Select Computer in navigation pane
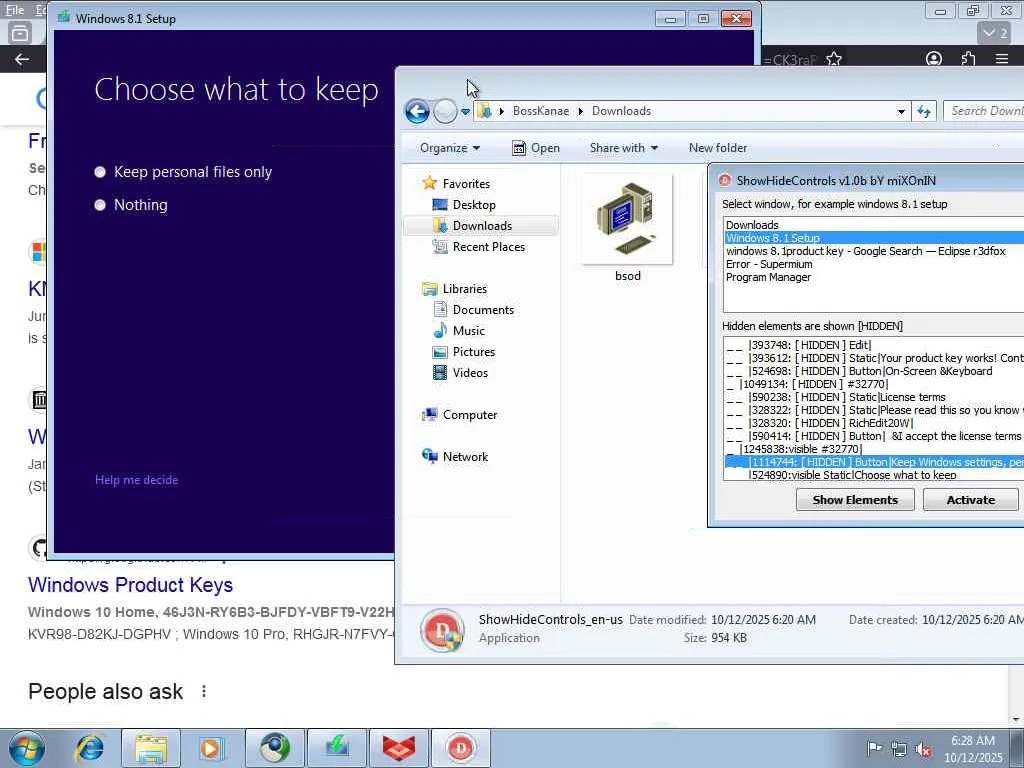1024x768 pixels. pyautogui.click(x=460, y=415)
